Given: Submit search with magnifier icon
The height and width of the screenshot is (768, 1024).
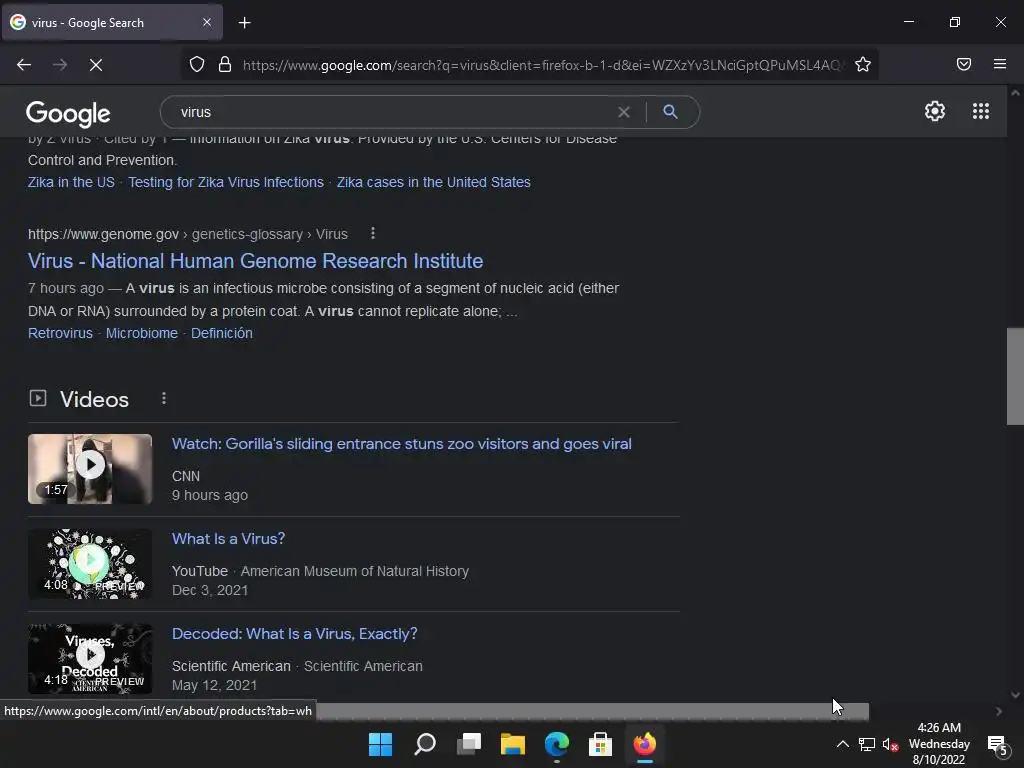Looking at the screenshot, I should (x=670, y=112).
